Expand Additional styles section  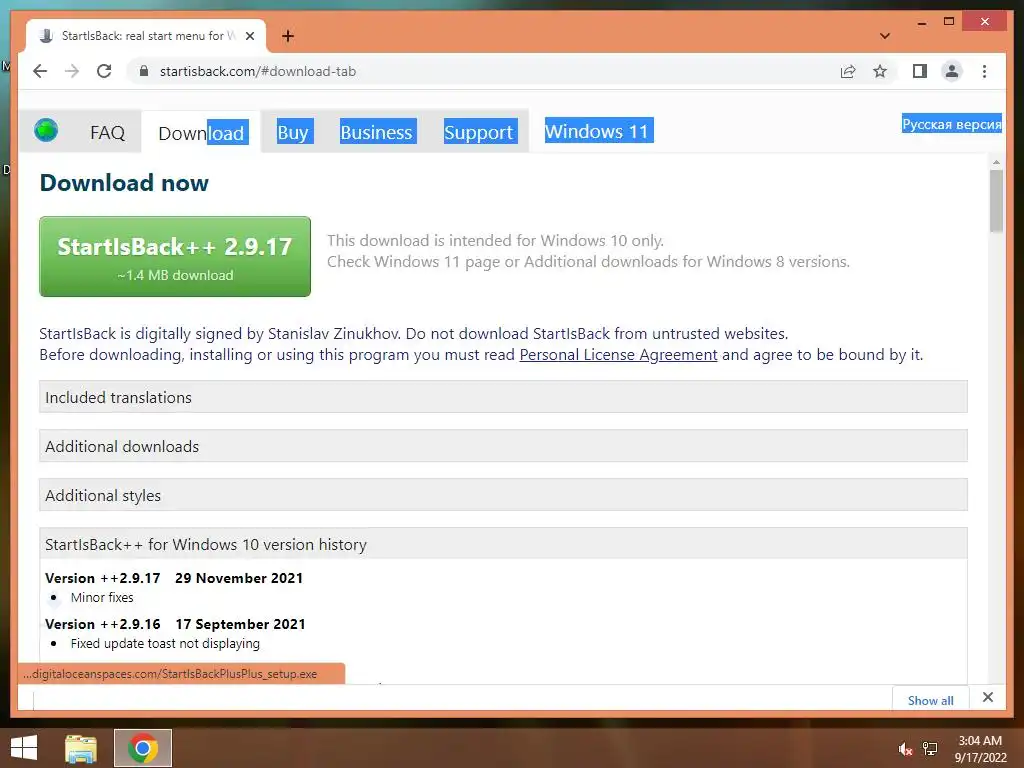503,495
